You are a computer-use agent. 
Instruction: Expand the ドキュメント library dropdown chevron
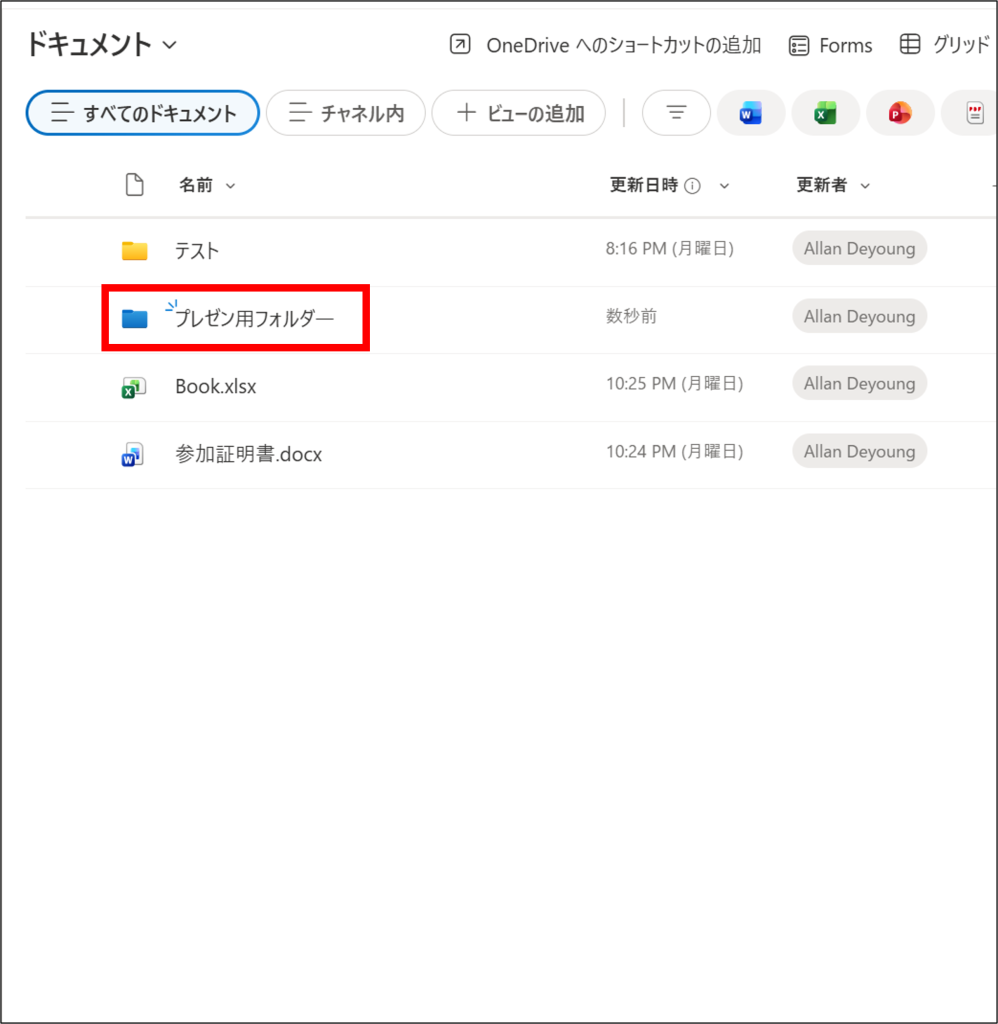click(x=169, y=45)
